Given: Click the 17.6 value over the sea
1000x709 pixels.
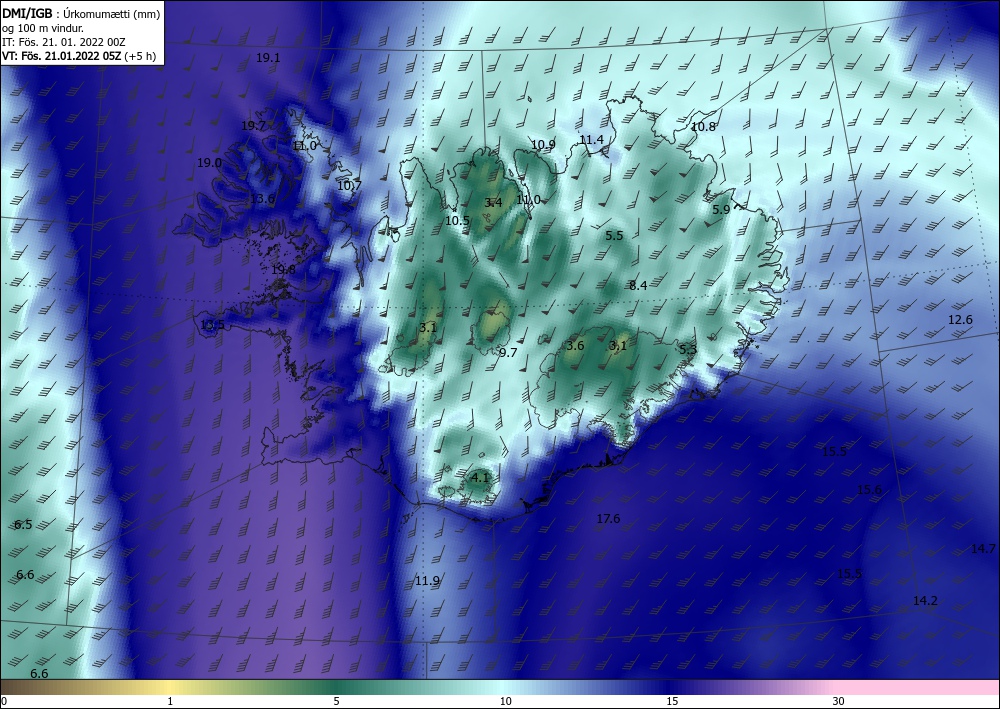Looking at the screenshot, I should 608,519.
